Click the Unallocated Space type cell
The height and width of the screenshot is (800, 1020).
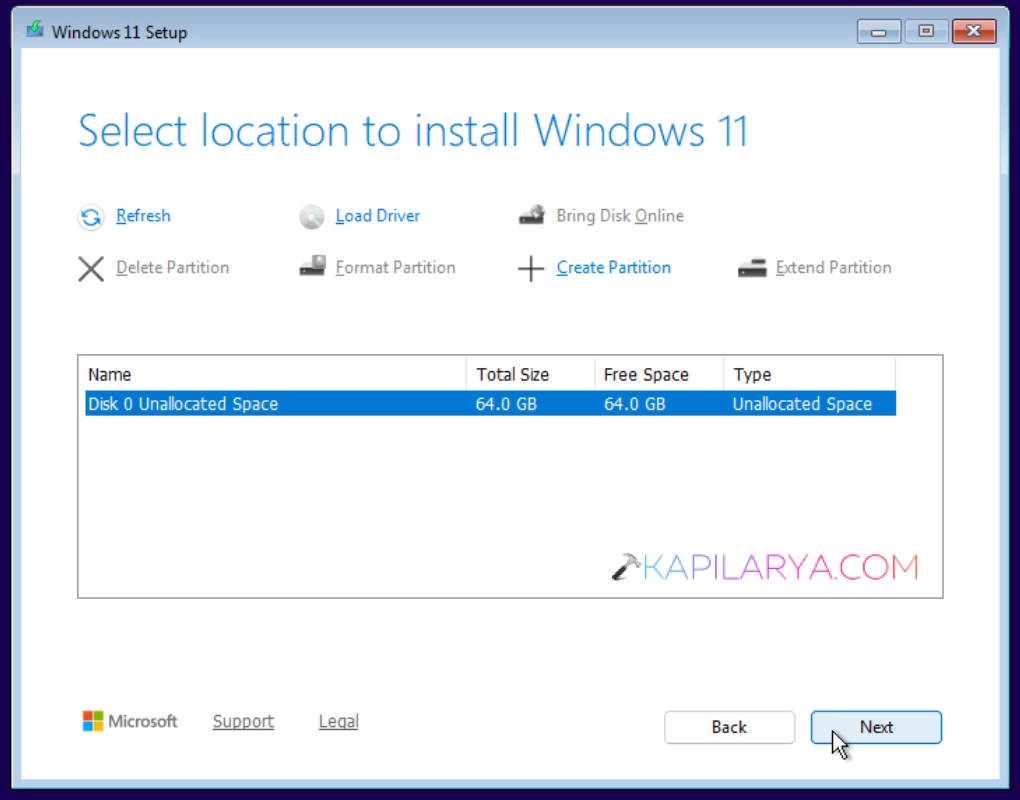pos(802,404)
